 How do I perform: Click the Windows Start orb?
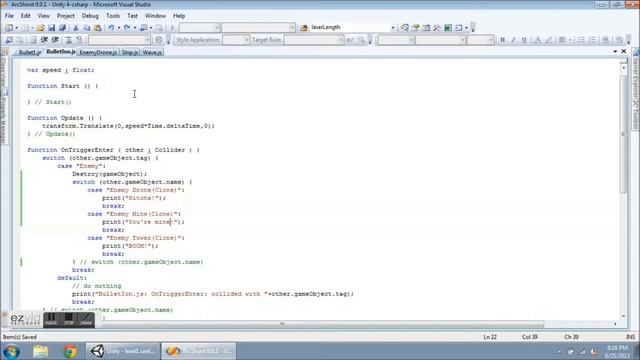tap(11, 351)
